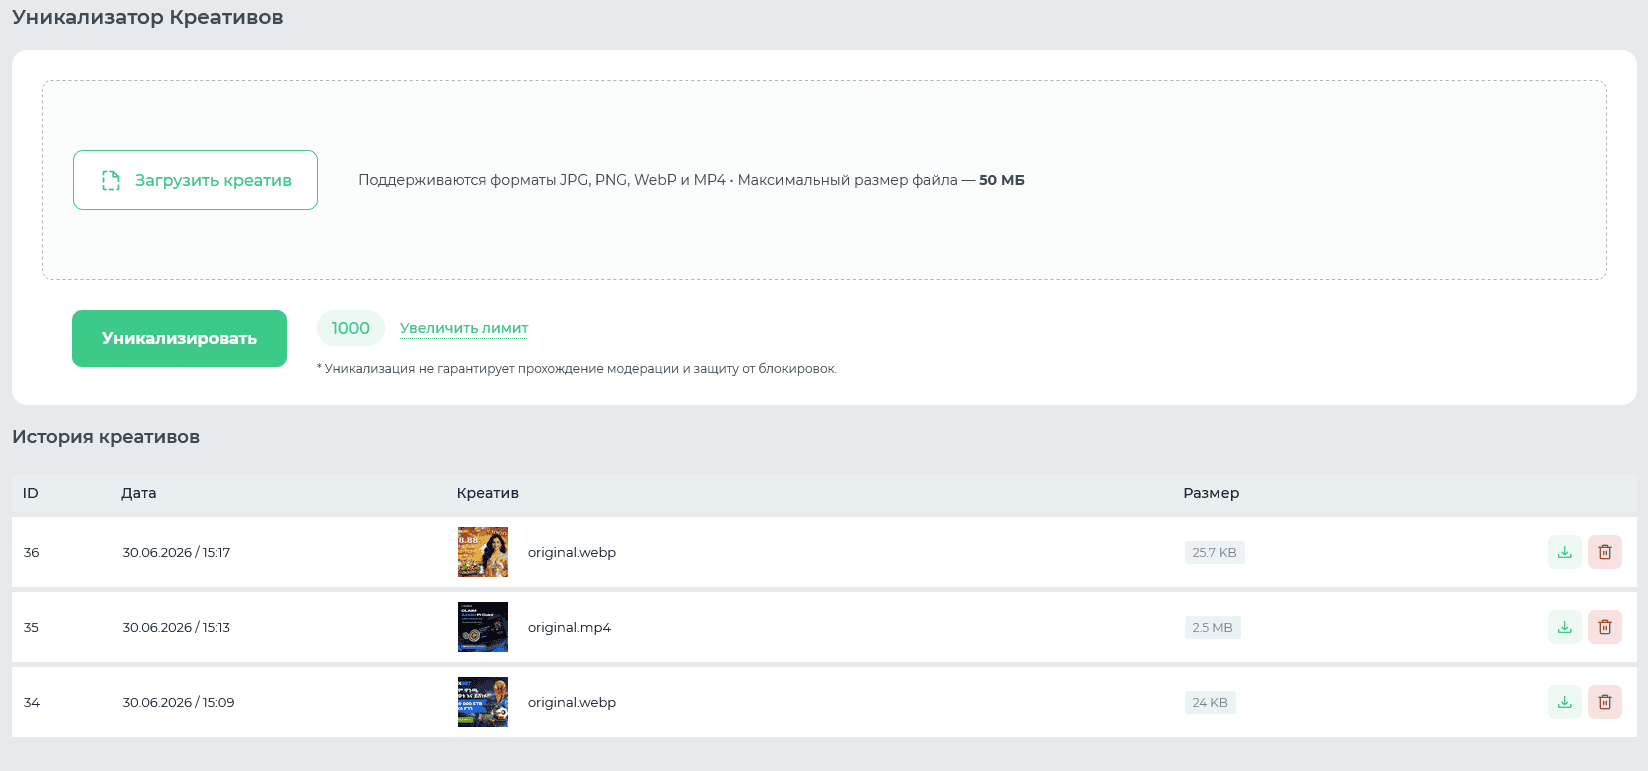Open thumbnail of creative 36
Viewport: 1648px width, 771px height.
coord(483,552)
